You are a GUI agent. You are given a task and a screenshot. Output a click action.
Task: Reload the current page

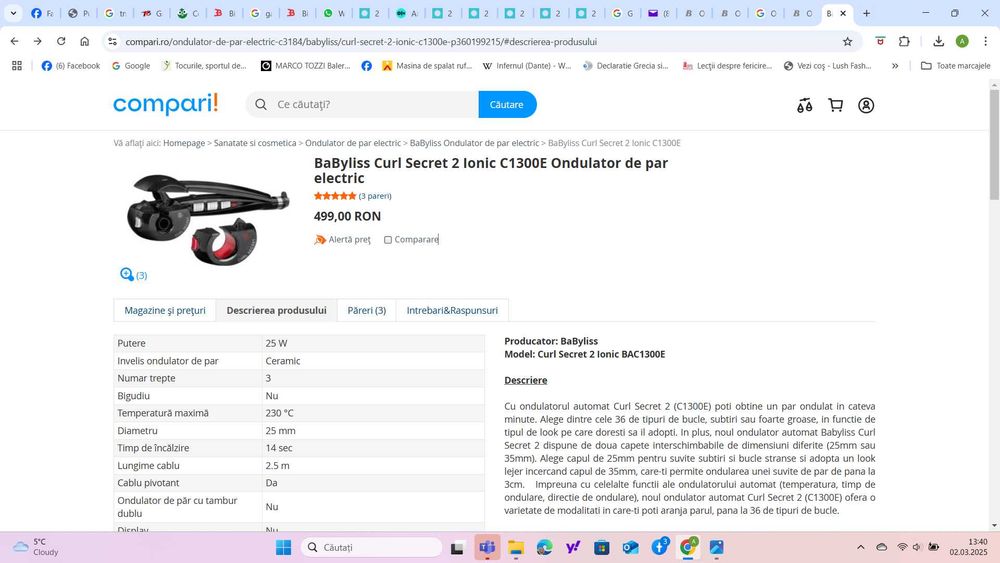click(x=61, y=41)
